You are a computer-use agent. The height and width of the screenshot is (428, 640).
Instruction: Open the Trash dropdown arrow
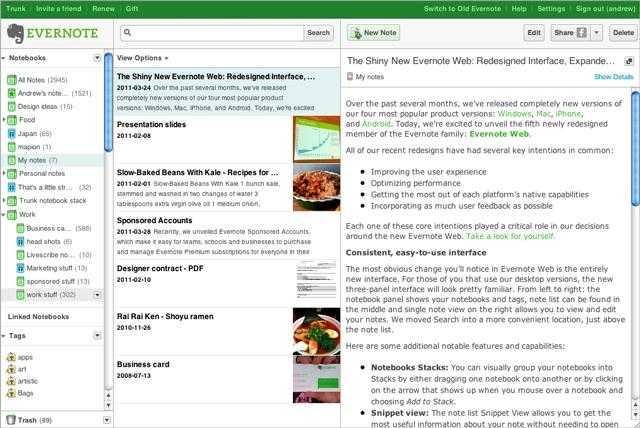pyautogui.click(x=107, y=420)
